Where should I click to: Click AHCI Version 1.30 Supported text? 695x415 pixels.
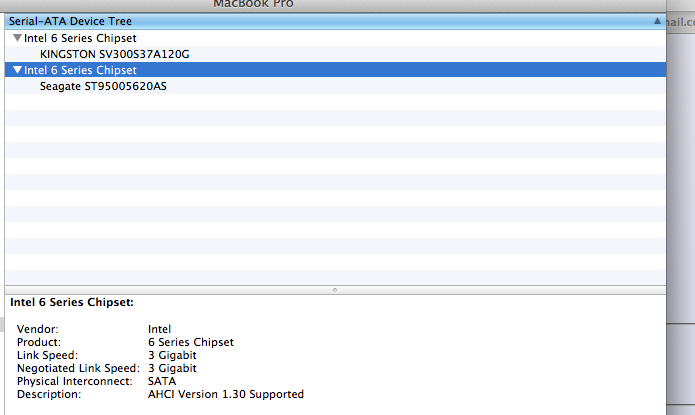click(226, 394)
